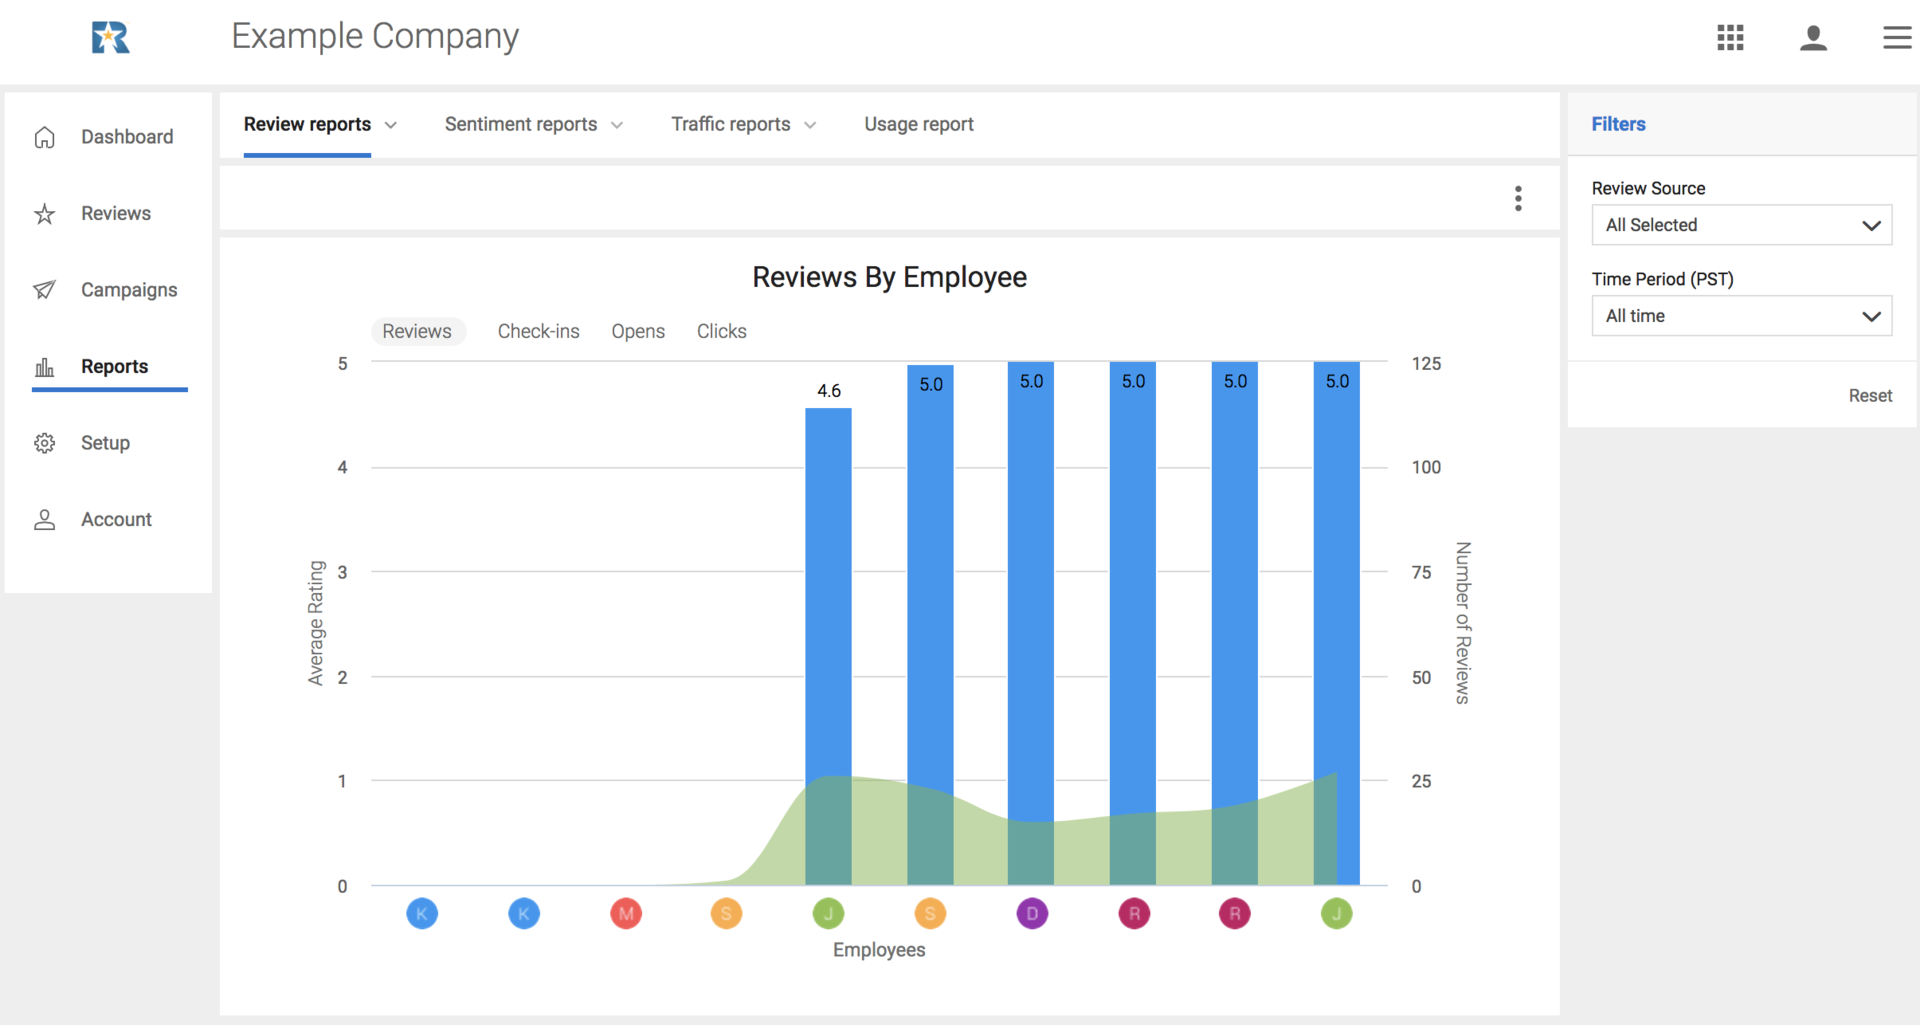Viewport: 1920px width, 1025px height.
Task: Open the apps grid icon
Action: 1729,37
